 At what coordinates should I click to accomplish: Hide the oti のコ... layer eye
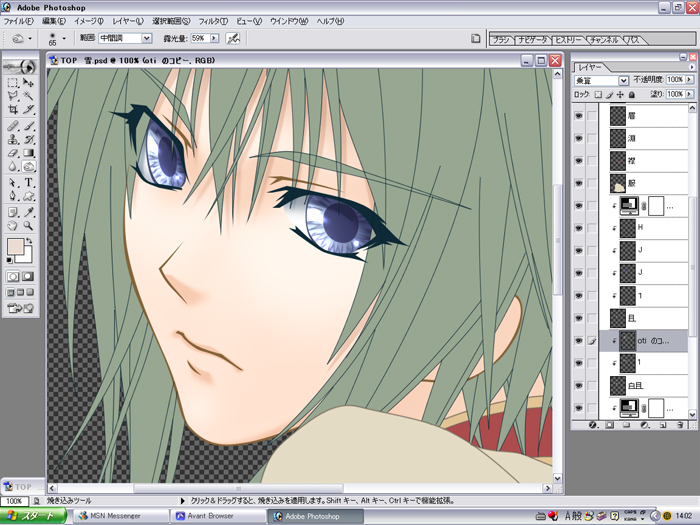pos(579,341)
